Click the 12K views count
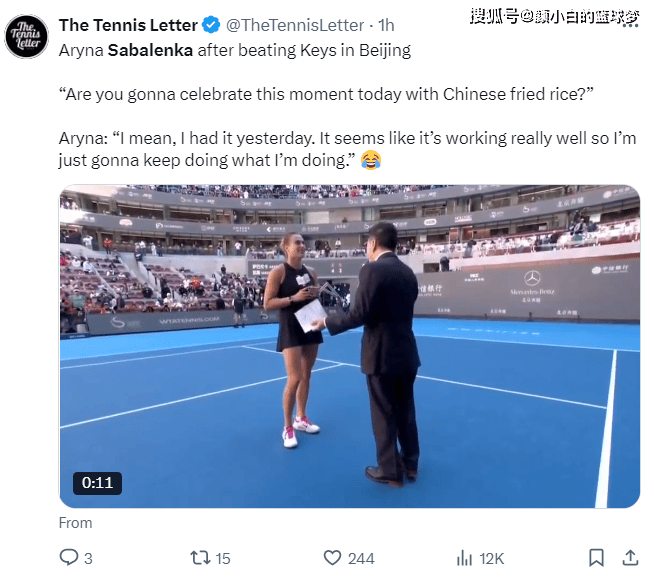Viewport: 654px width, 582px height. (491, 558)
